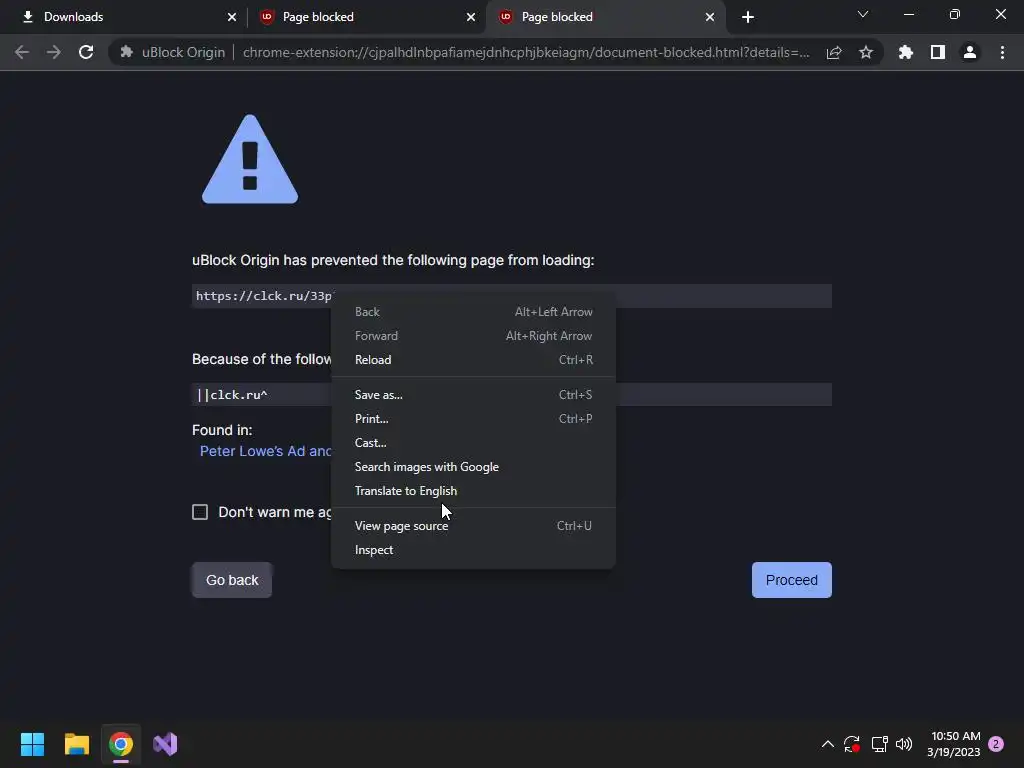Image resolution: width=1024 pixels, height=768 pixels.
Task: Open File Explorer from taskbar
Action: point(77,744)
